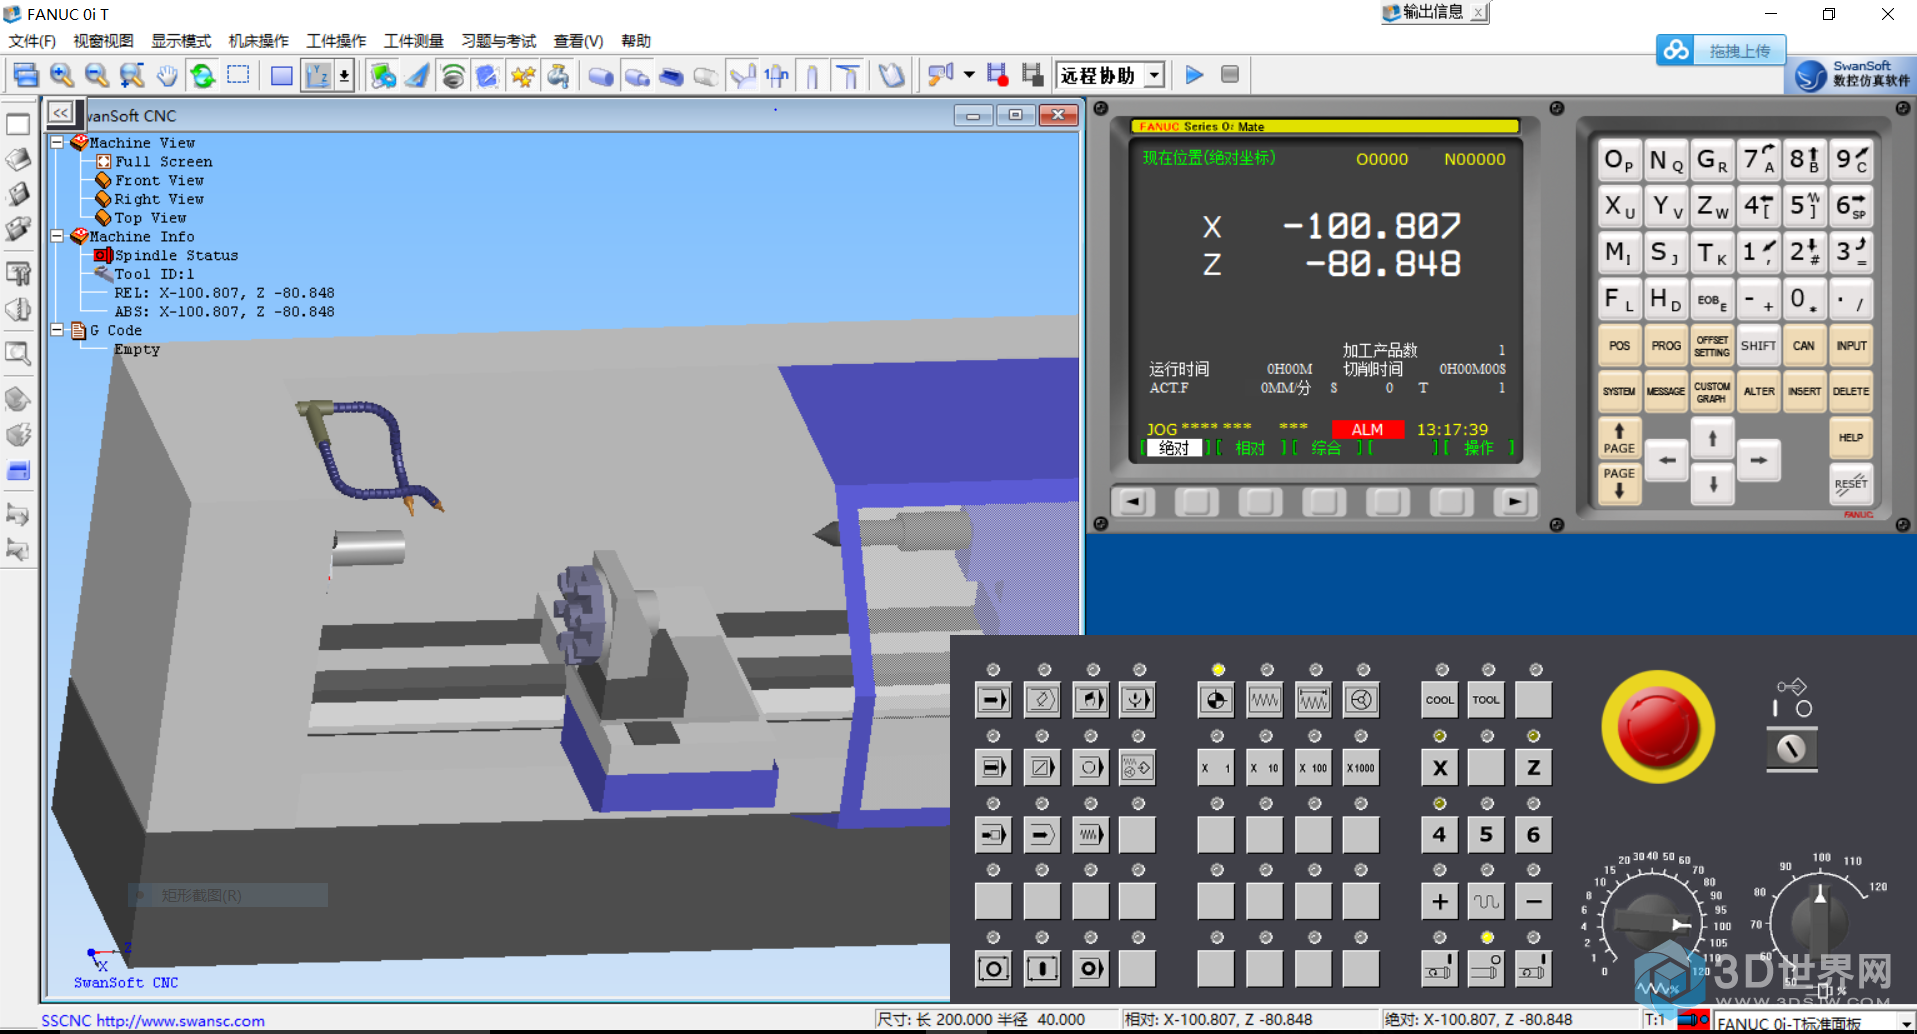The image size is (1917, 1034).
Task: Click the zoom in magnifier toolbar icon
Action: pos(62,75)
